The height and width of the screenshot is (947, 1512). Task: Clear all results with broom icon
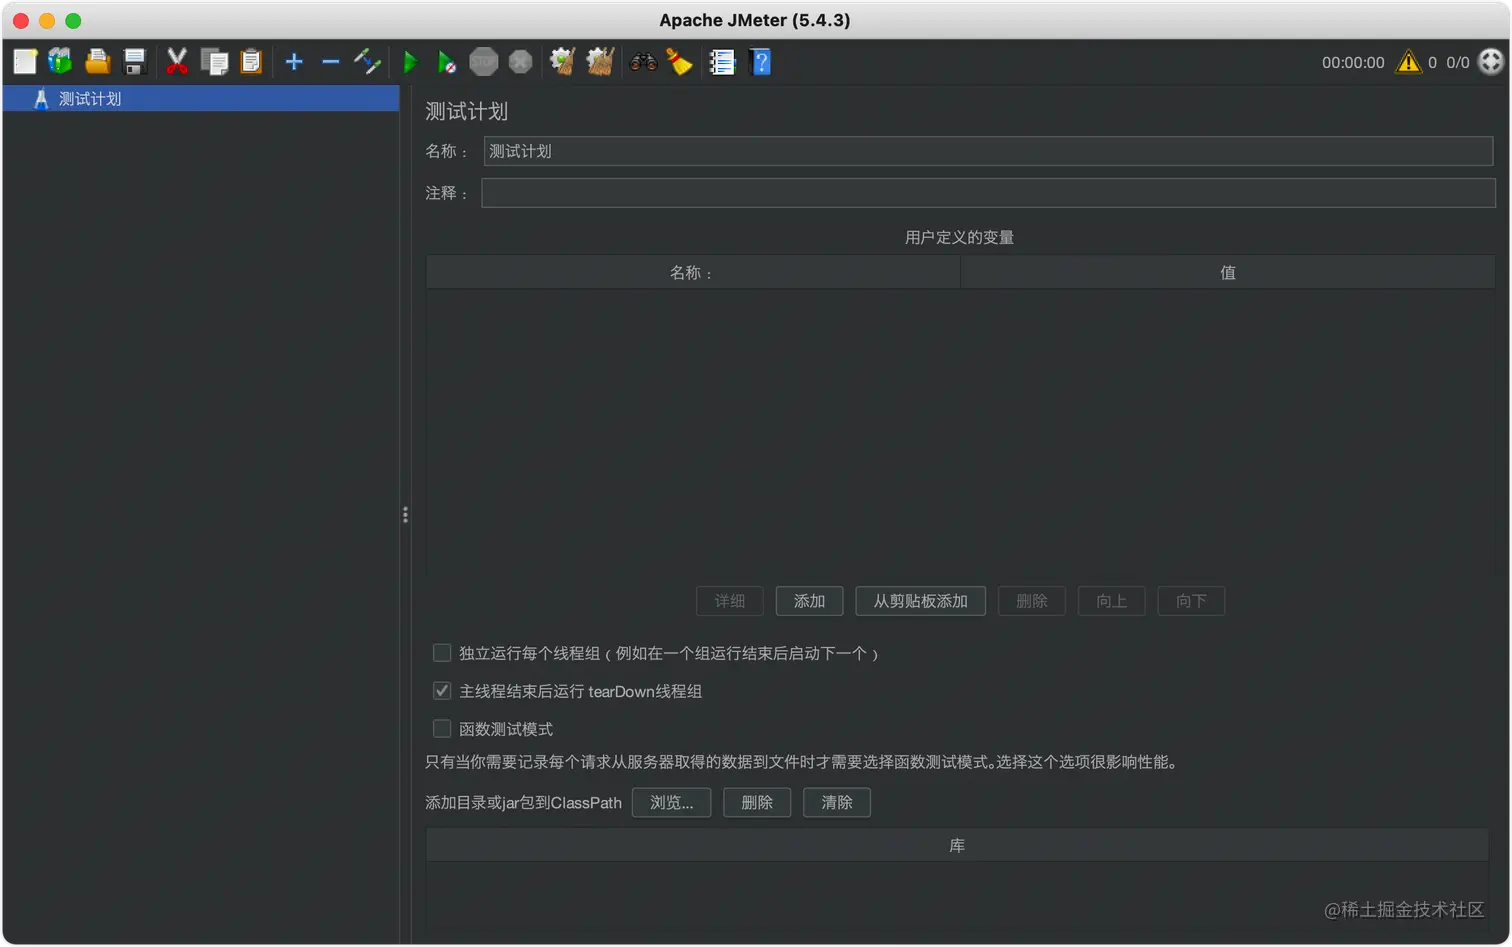[x=679, y=61]
